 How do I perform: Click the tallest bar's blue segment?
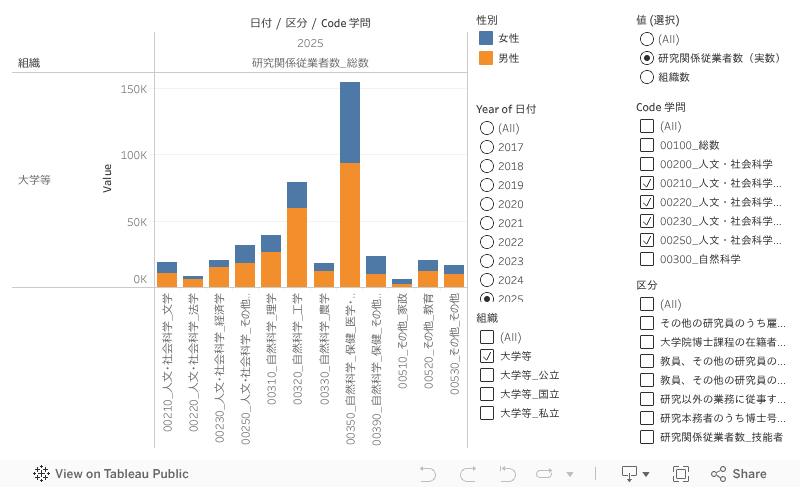click(x=350, y=122)
